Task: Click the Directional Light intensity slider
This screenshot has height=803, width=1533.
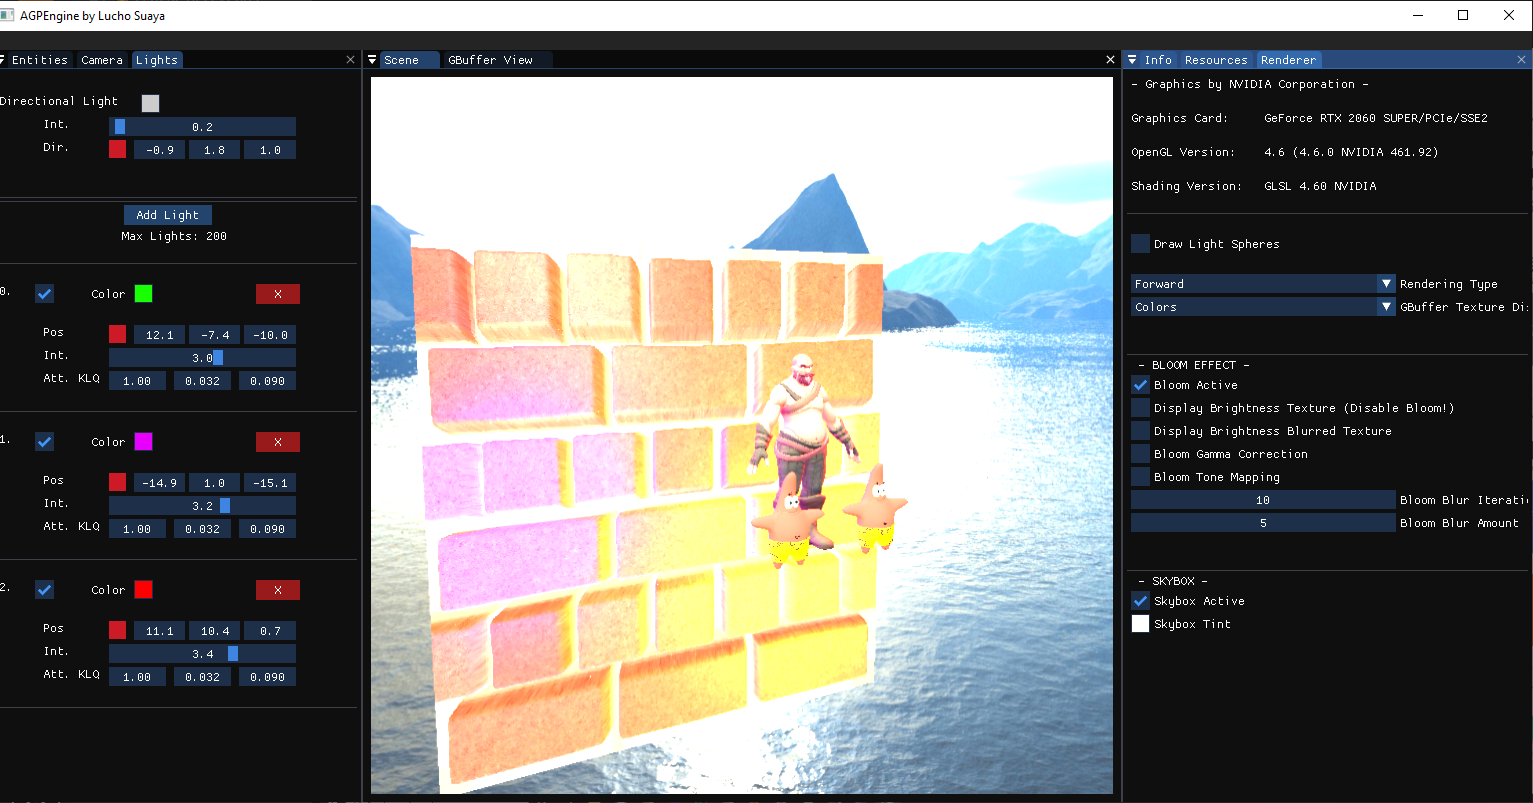Action: click(202, 127)
